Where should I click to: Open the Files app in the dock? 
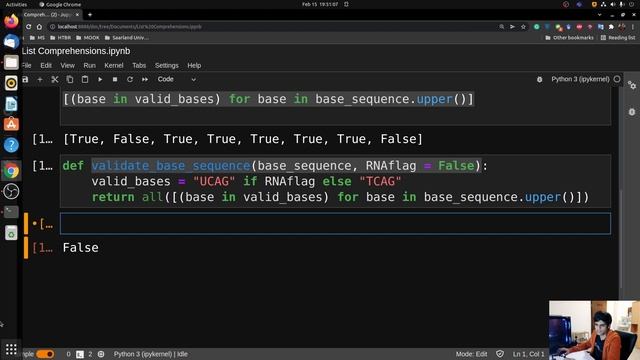click(x=11, y=62)
